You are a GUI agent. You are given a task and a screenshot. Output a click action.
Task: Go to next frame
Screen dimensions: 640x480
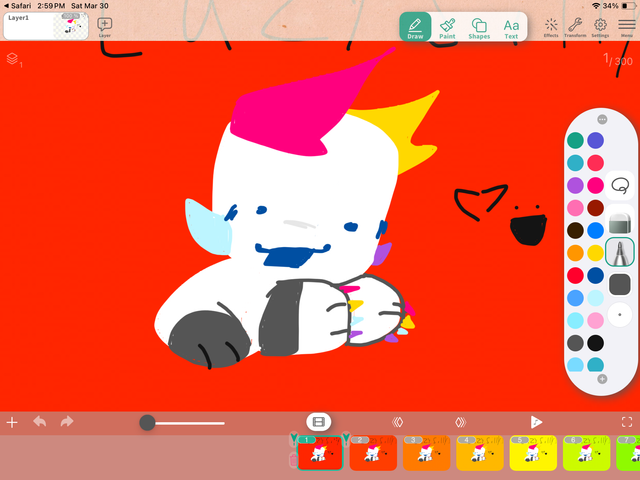[460, 422]
